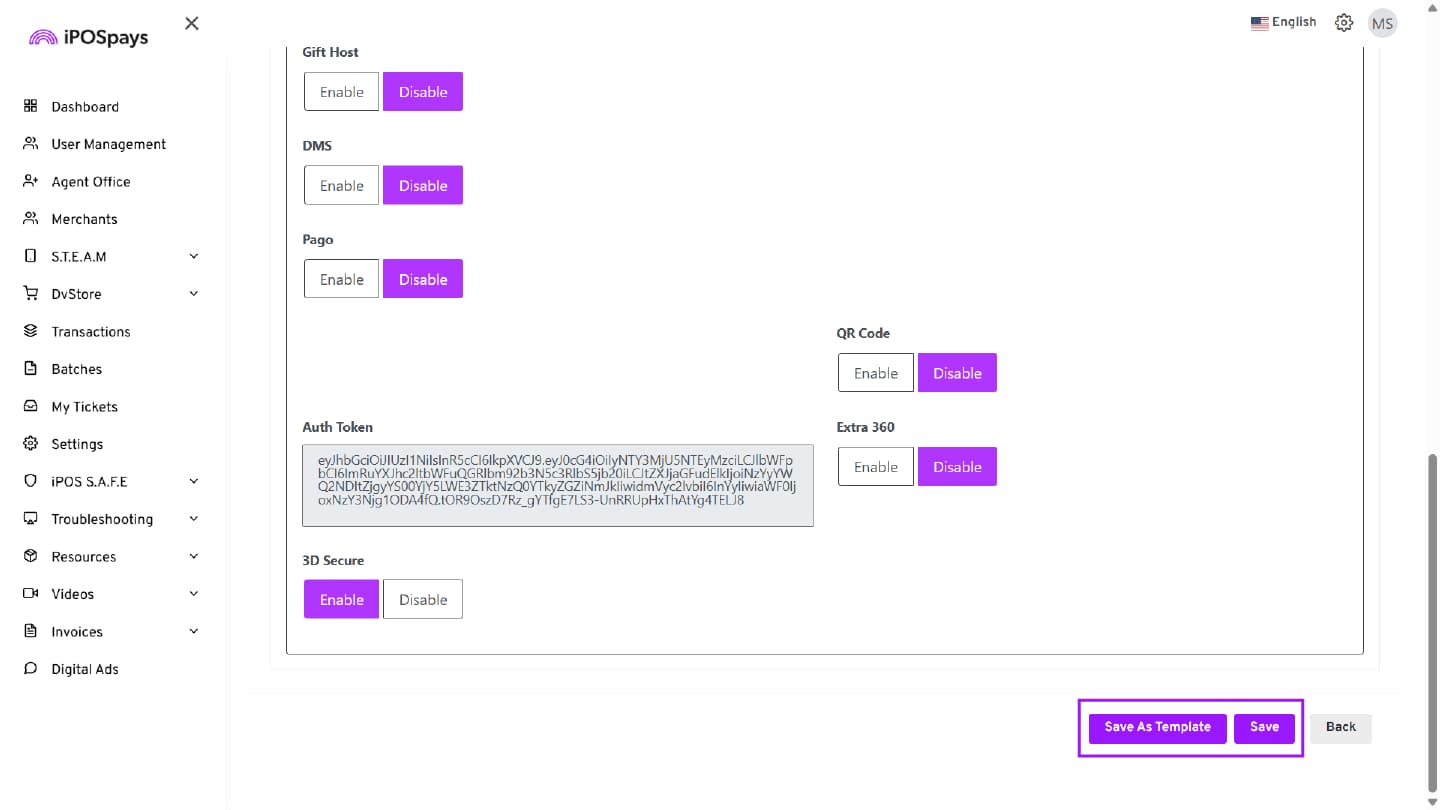Click the Dashboard grid icon
The height and width of the screenshot is (810, 1440).
[x=30, y=106]
